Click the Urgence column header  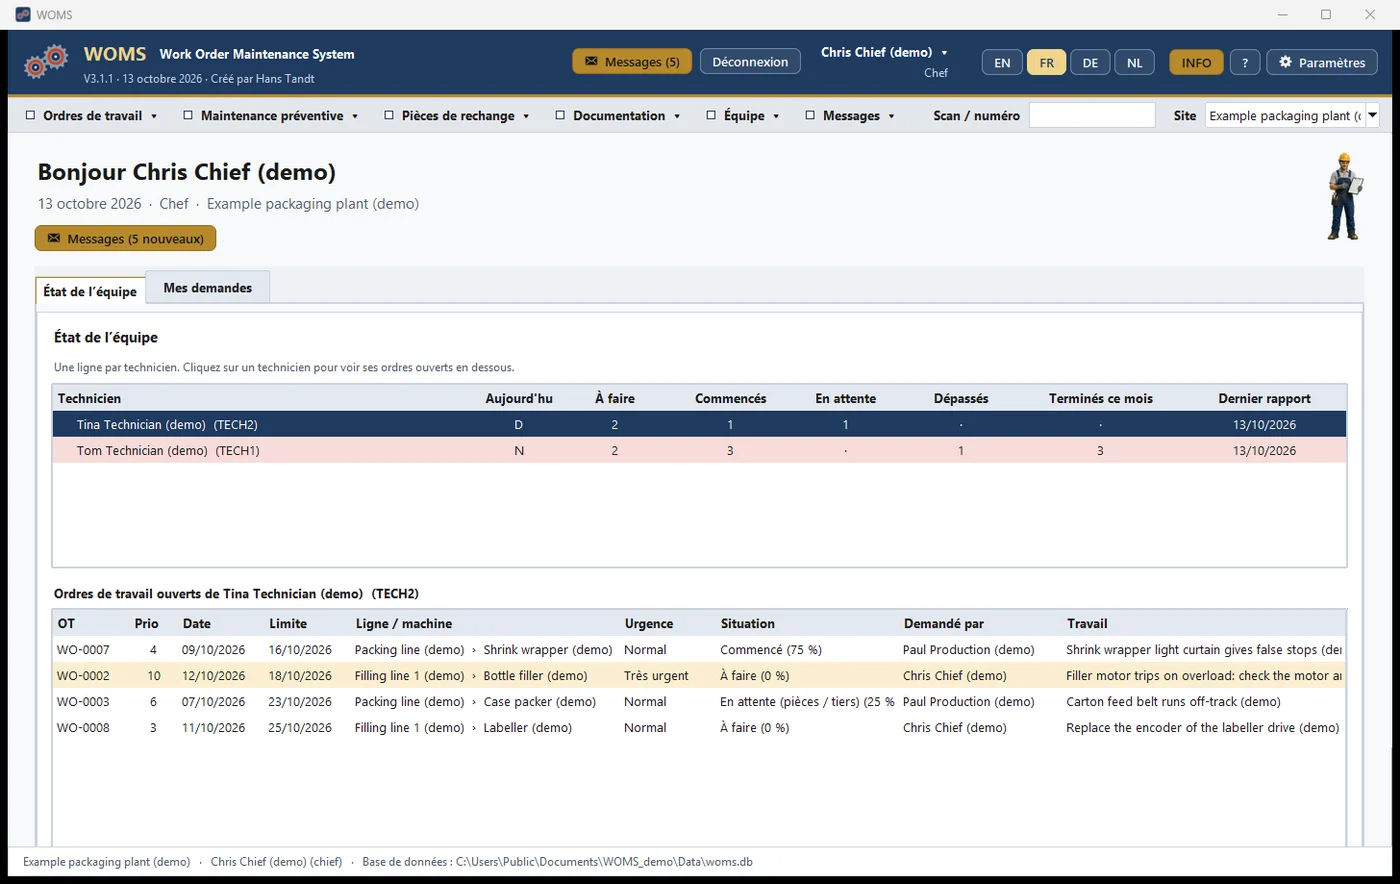[649, 623]
